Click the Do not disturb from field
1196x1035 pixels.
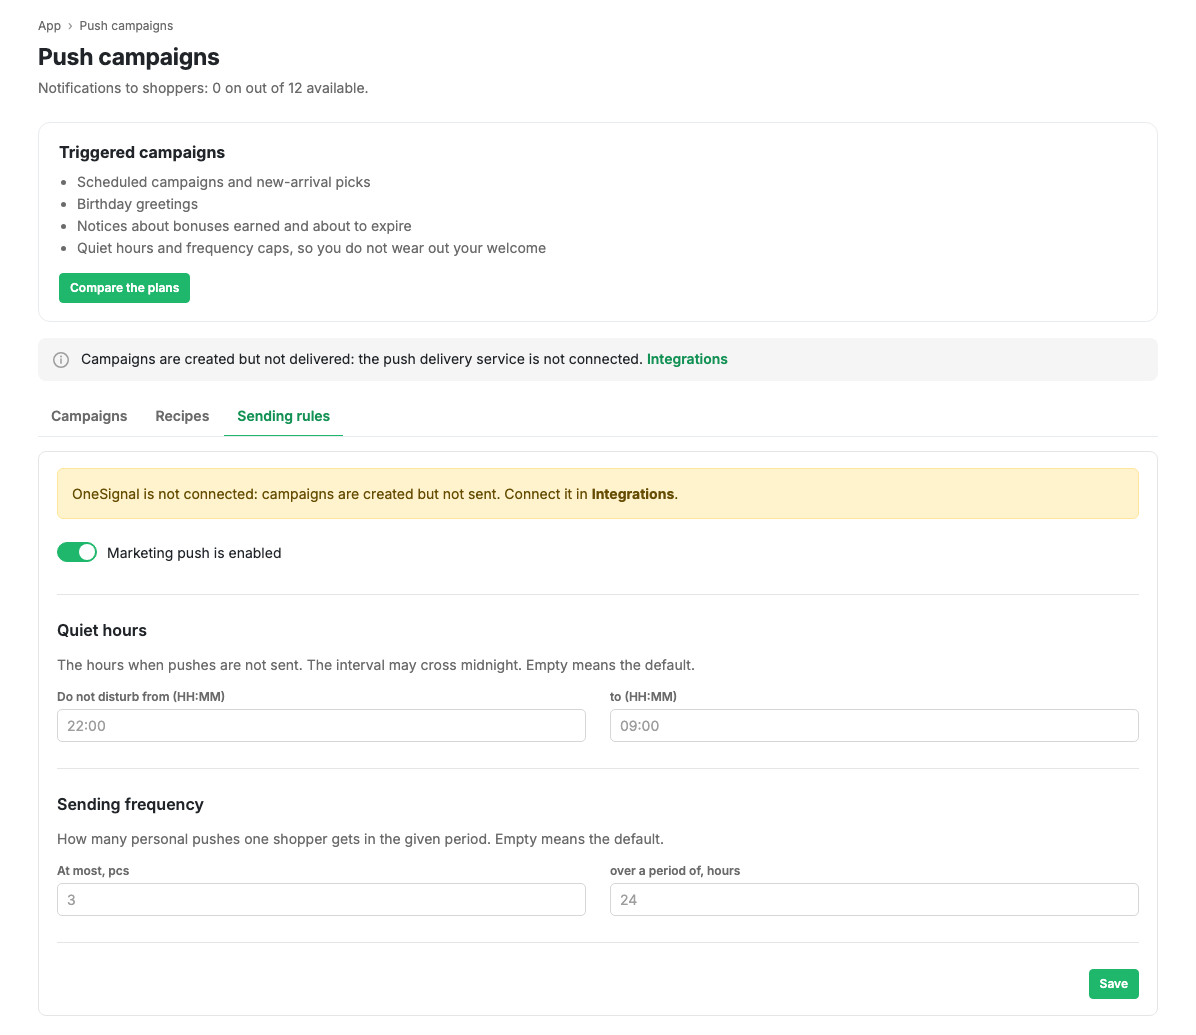[321, 725]
